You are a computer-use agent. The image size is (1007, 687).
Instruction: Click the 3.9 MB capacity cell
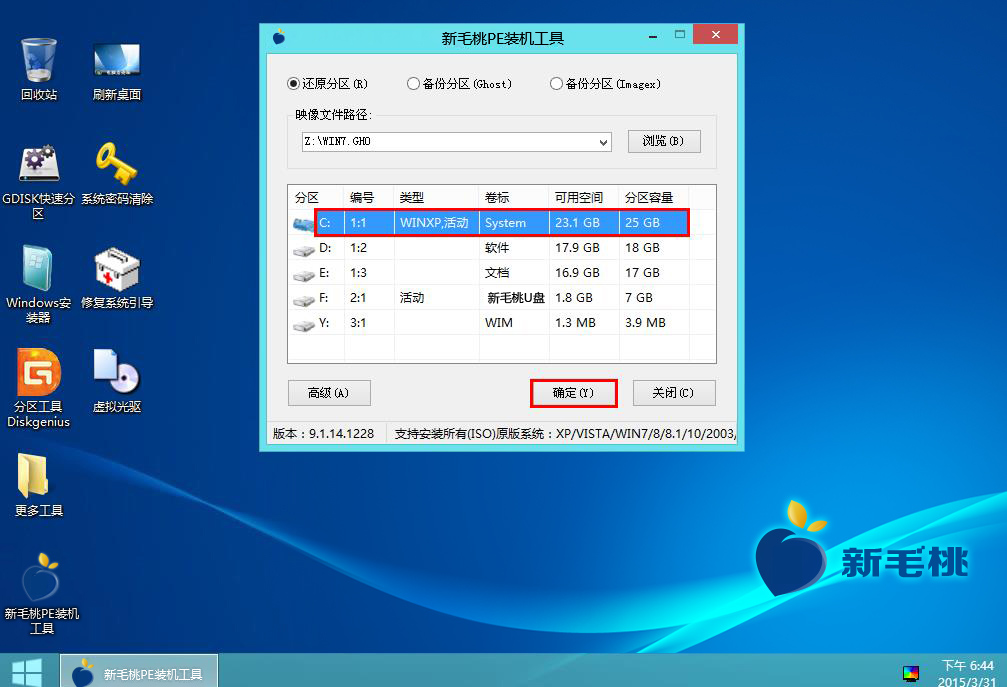pos(645,323)
